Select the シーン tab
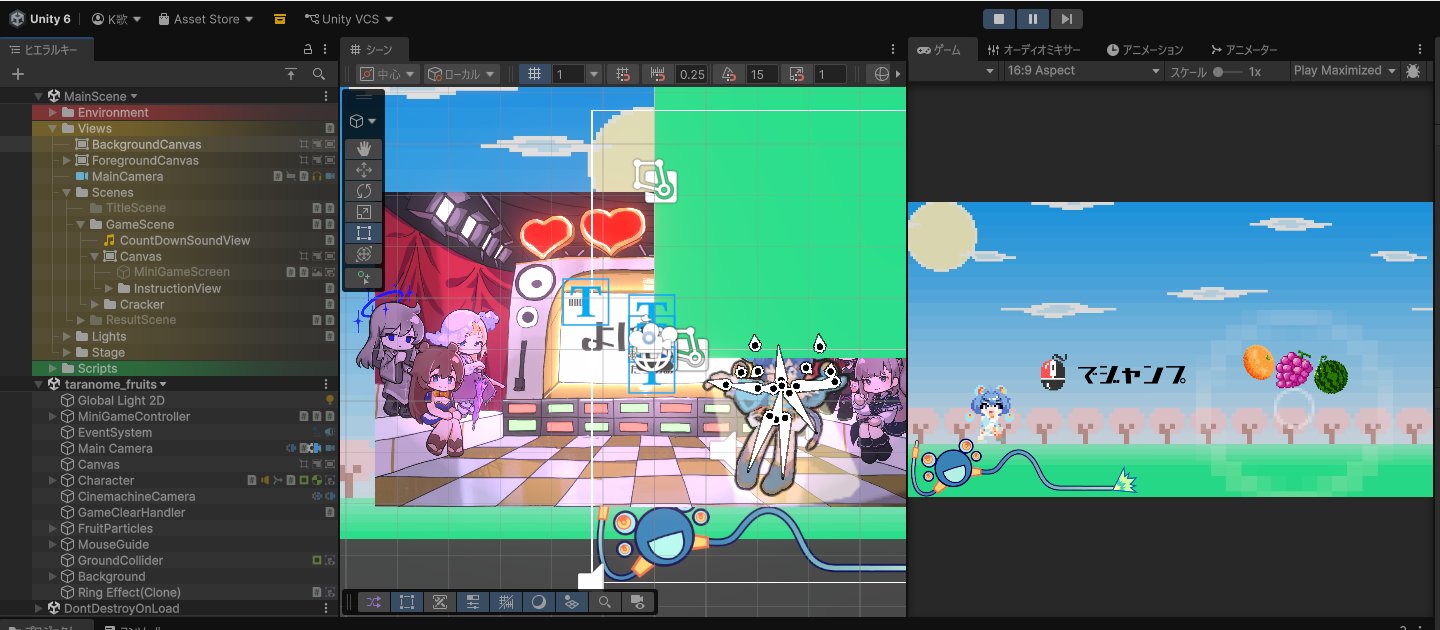The height and width of the screenshot is (630, 1440). coord(372,49)
